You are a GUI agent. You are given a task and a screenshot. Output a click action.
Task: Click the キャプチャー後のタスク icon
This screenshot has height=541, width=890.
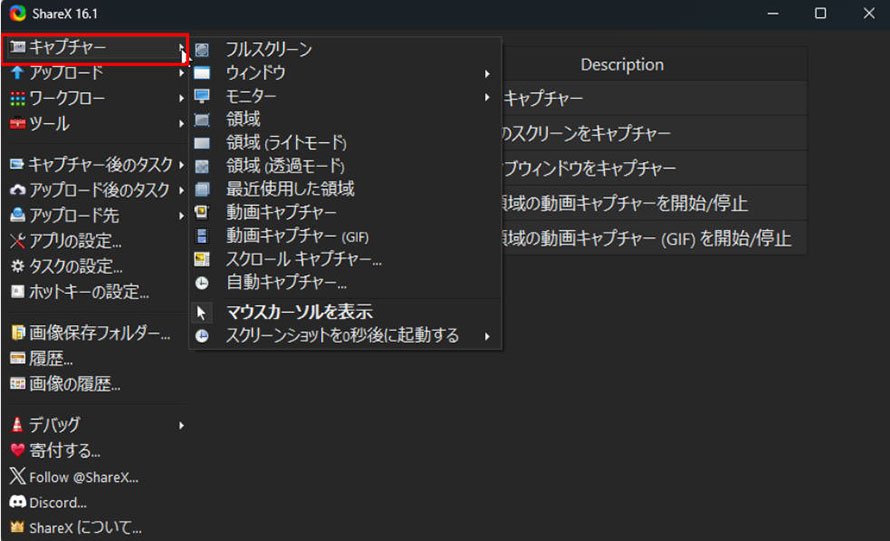pos(17,165)
